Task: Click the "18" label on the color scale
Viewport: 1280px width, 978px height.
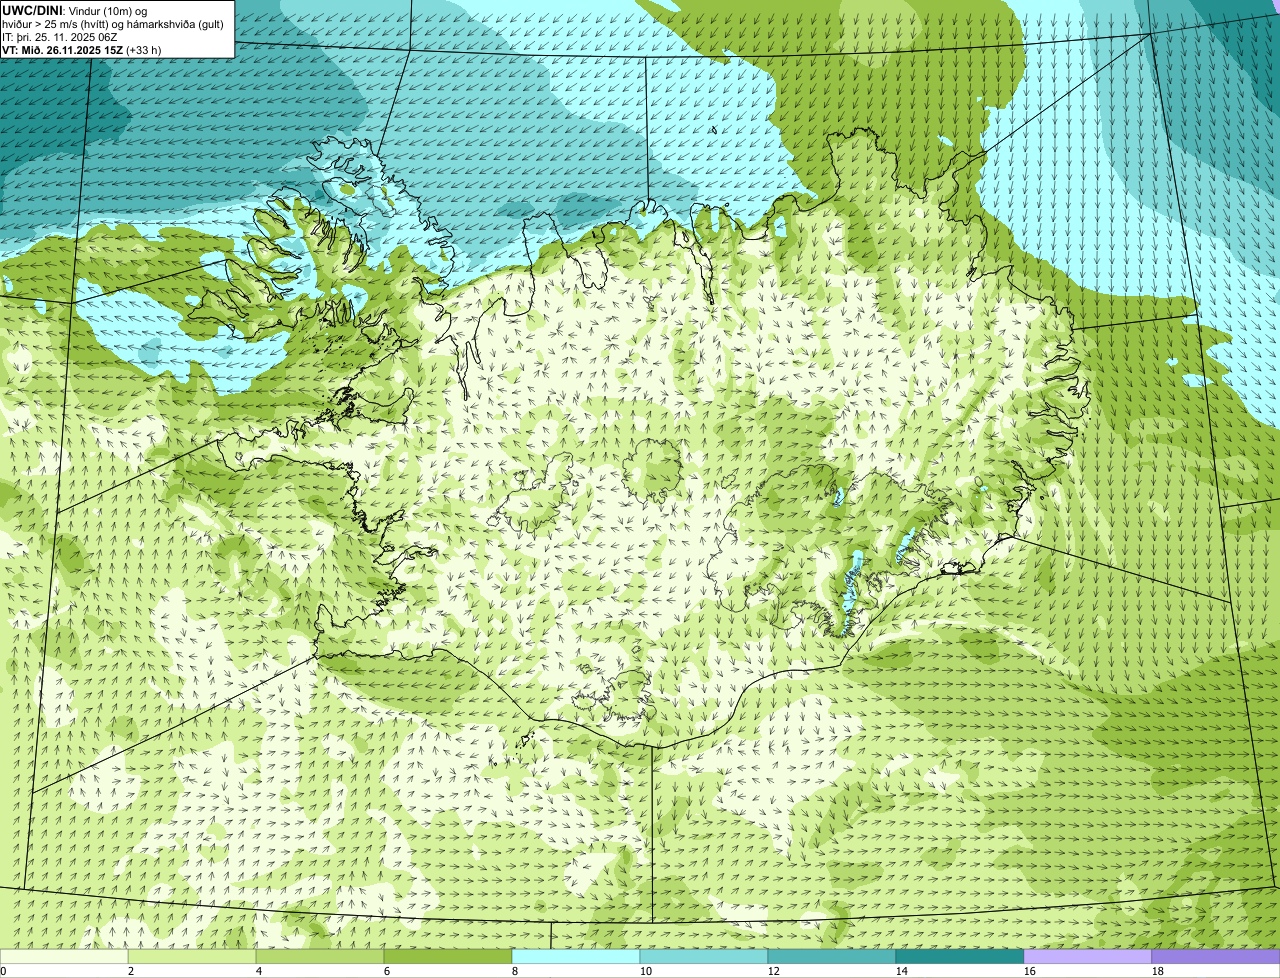Action: click(x=1158, y=971)
